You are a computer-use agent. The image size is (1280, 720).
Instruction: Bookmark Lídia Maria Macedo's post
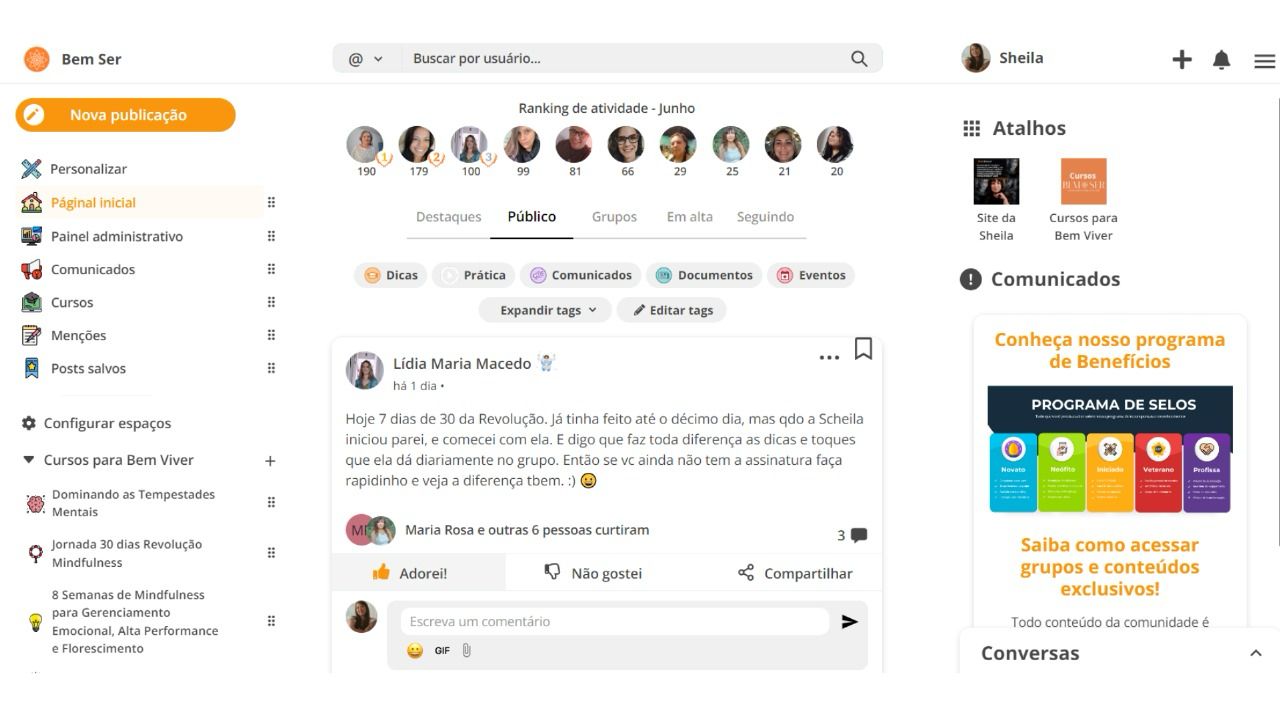pos(863,348)
